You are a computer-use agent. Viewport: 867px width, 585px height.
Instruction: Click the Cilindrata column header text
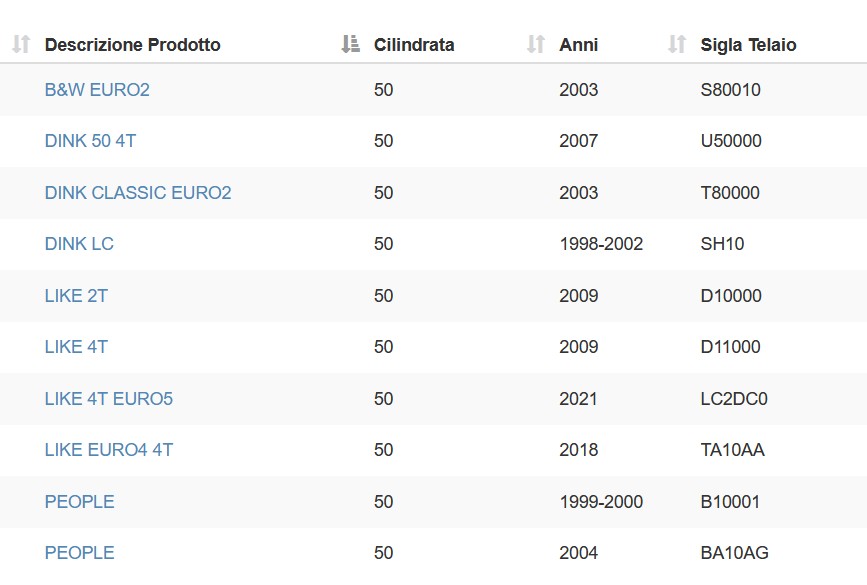pos(414,45)
